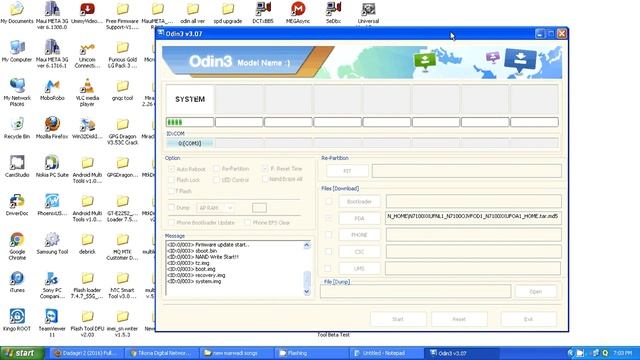
Task: Open My Documents desktop icon
Action: click(x=17, y=13)
